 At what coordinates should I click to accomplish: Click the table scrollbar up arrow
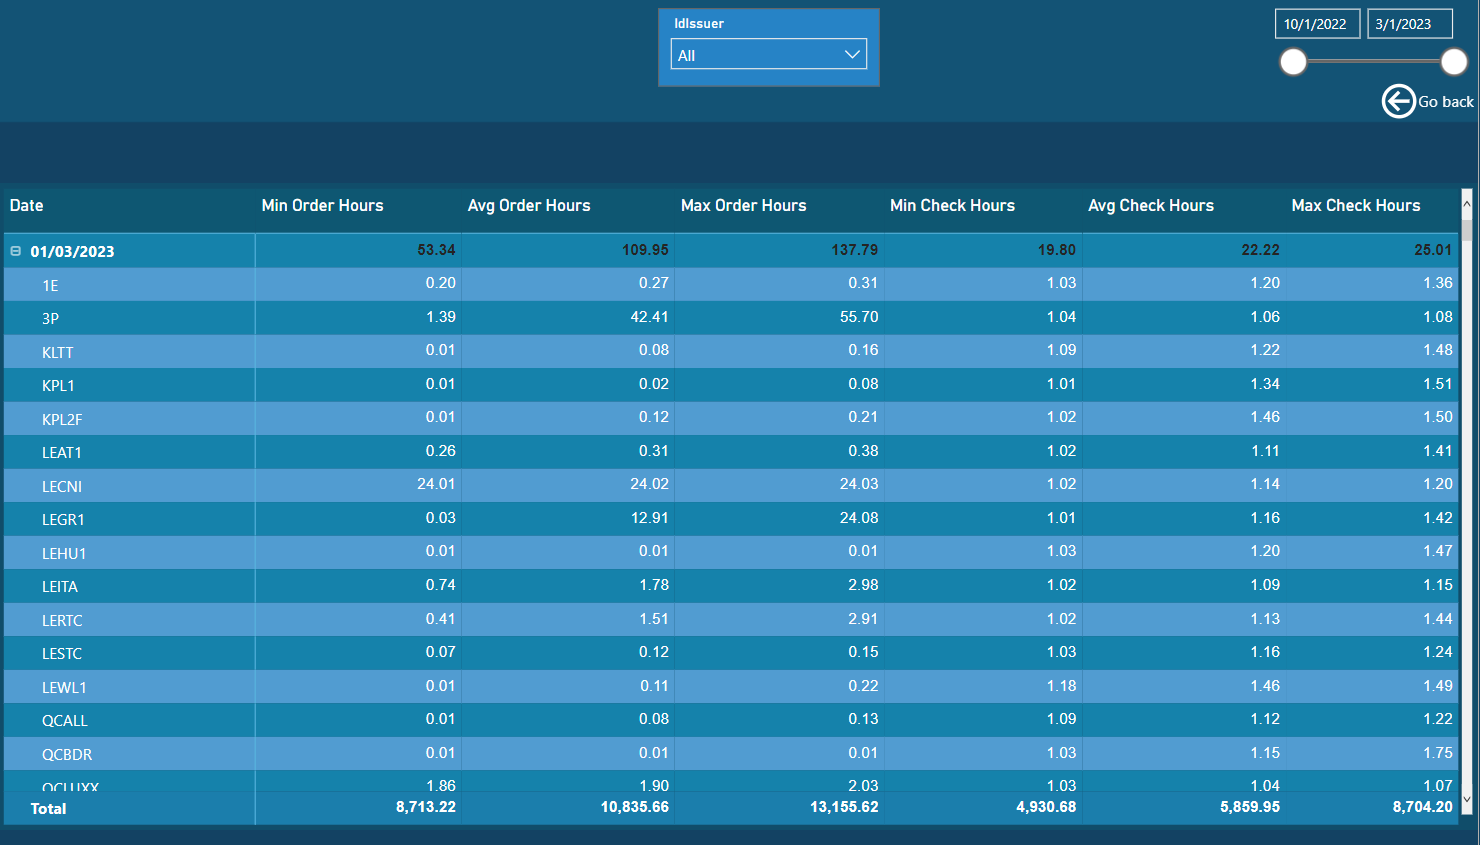click(1467, 203)
